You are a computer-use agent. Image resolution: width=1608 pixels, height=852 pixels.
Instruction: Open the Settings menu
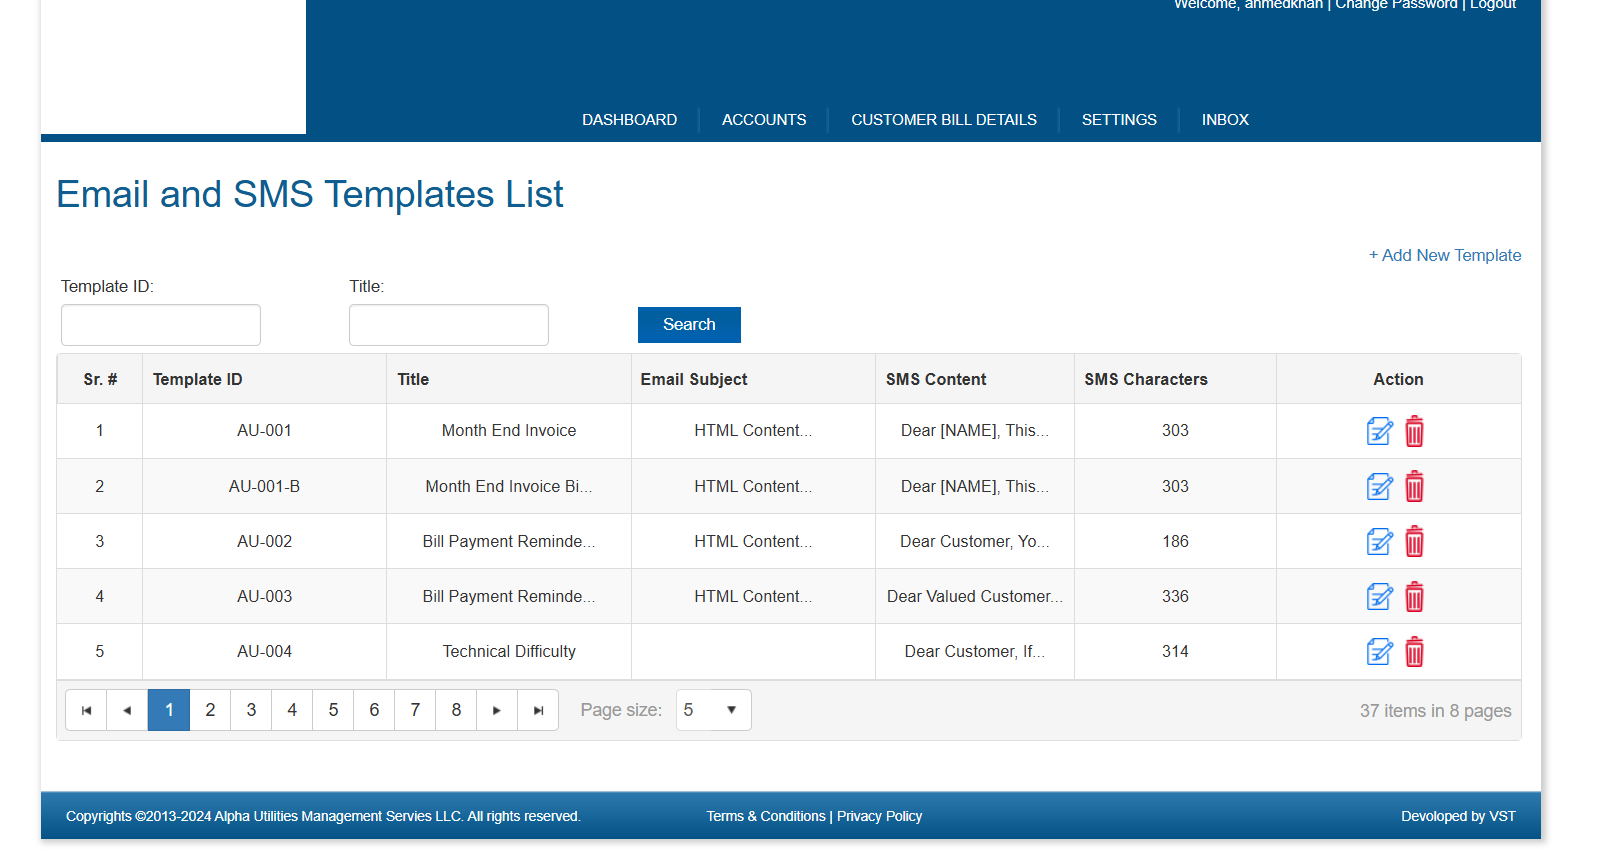coord(1118,120)
